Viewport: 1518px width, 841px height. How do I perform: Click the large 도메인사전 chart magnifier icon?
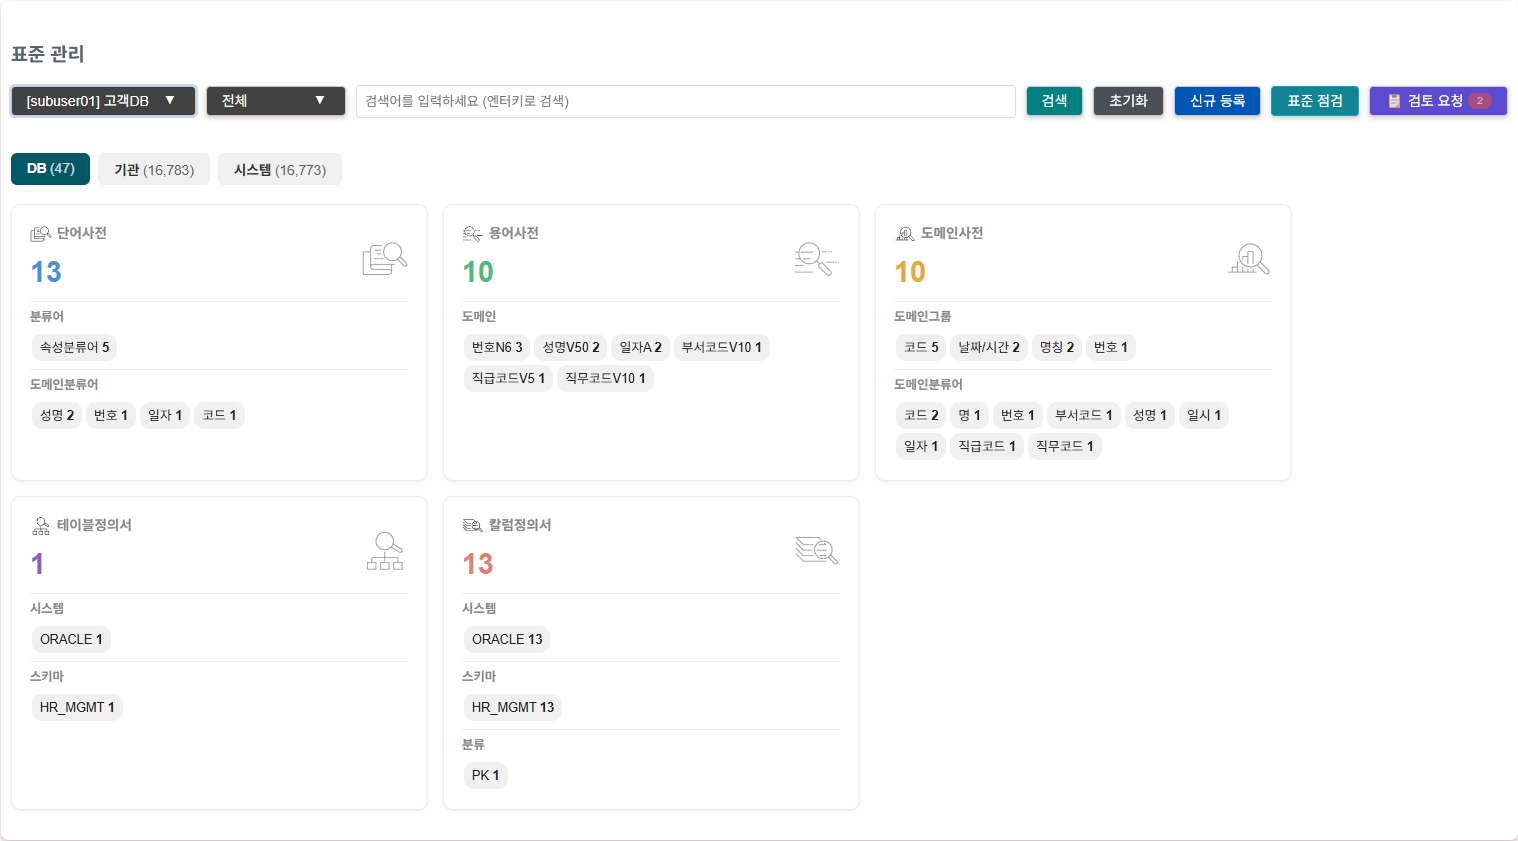pos(1249,259)
